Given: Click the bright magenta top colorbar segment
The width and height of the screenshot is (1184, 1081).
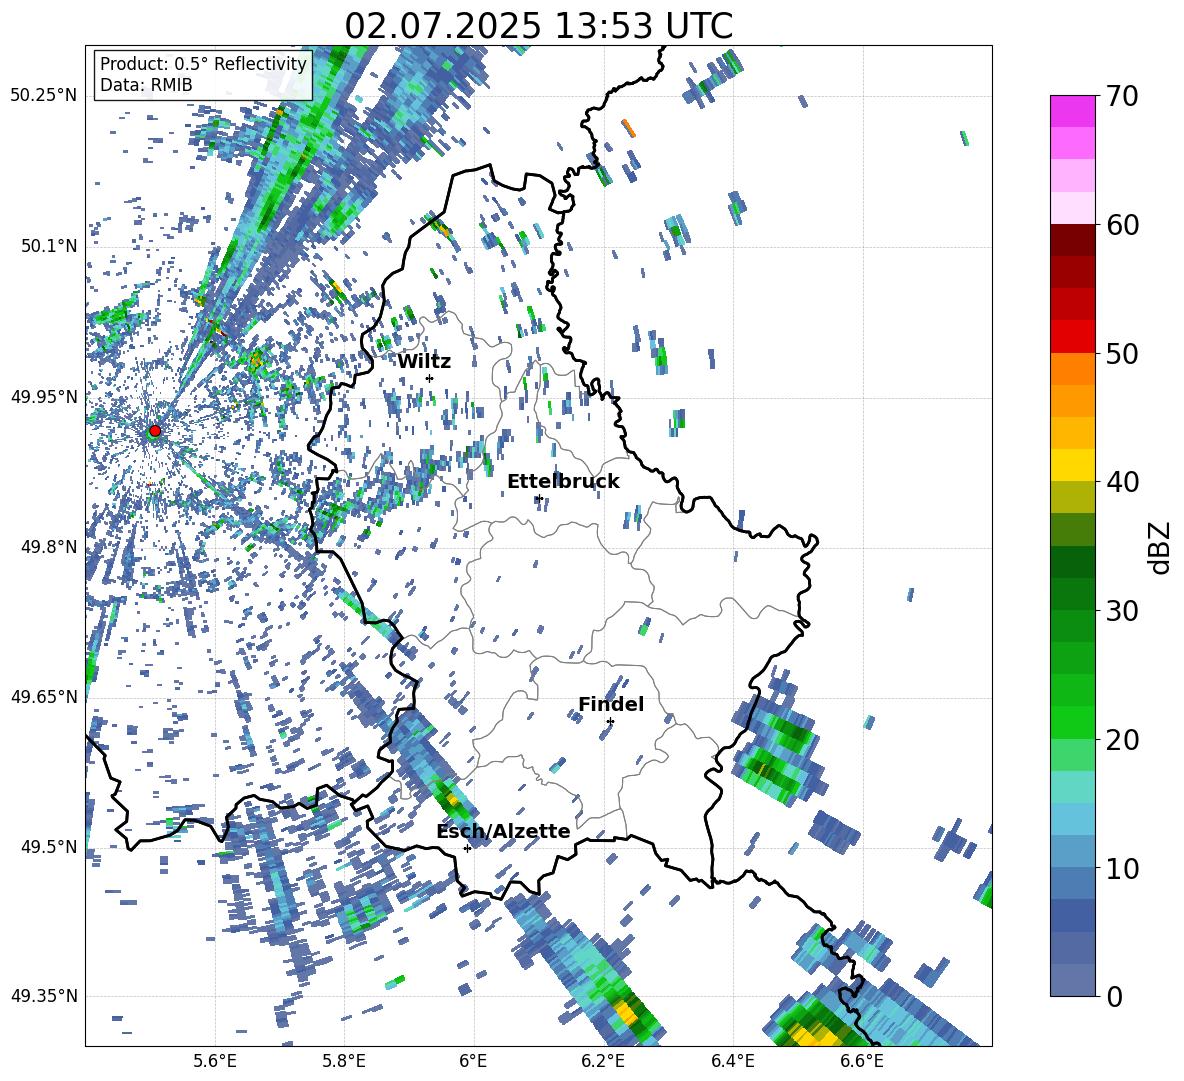Looking at the screenshot, I should click(1072, 111).
